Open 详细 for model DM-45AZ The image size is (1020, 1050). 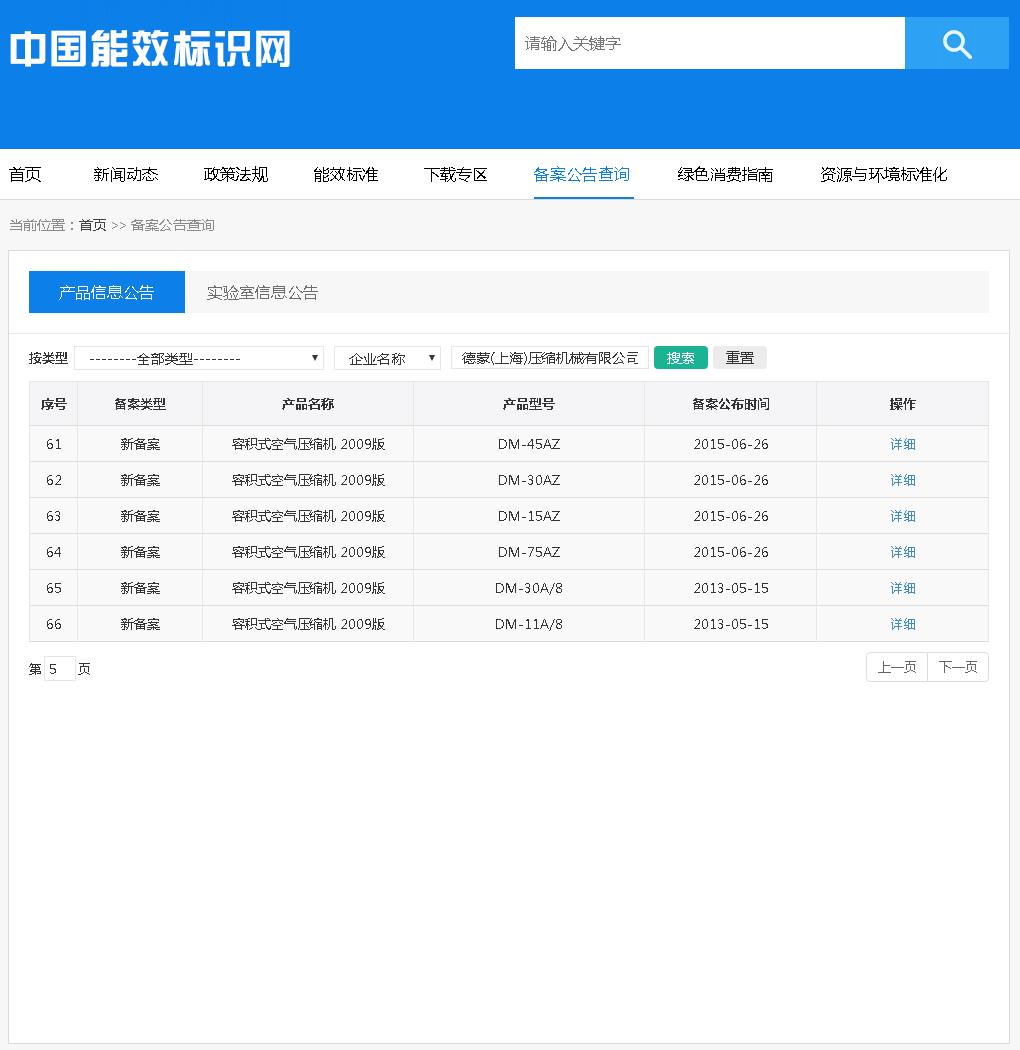(902, 444)
